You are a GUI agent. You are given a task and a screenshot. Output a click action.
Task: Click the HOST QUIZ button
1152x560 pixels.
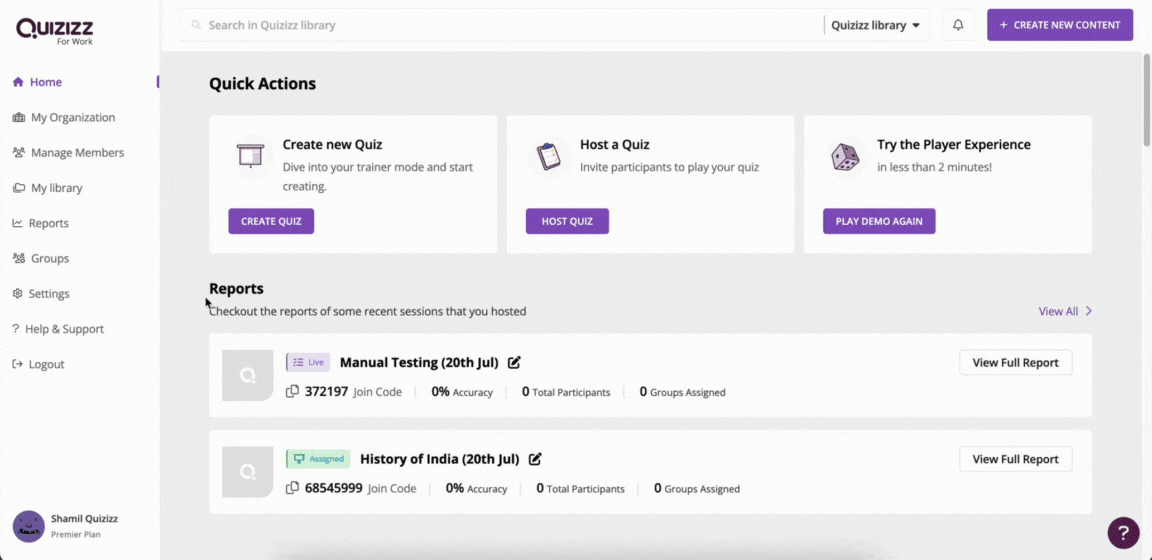coord(567,221)
